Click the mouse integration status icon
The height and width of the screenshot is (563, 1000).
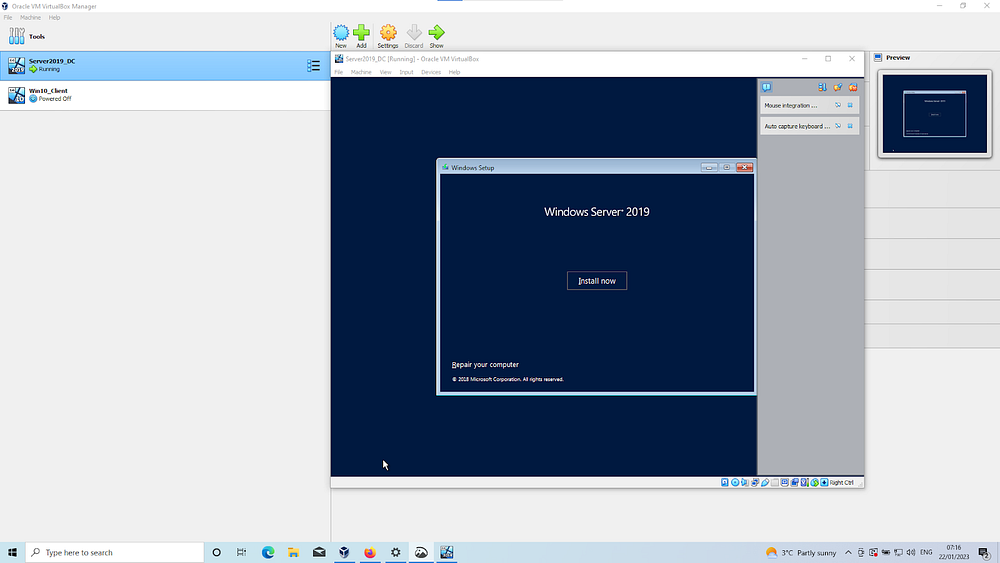click(x=814, y=483)
